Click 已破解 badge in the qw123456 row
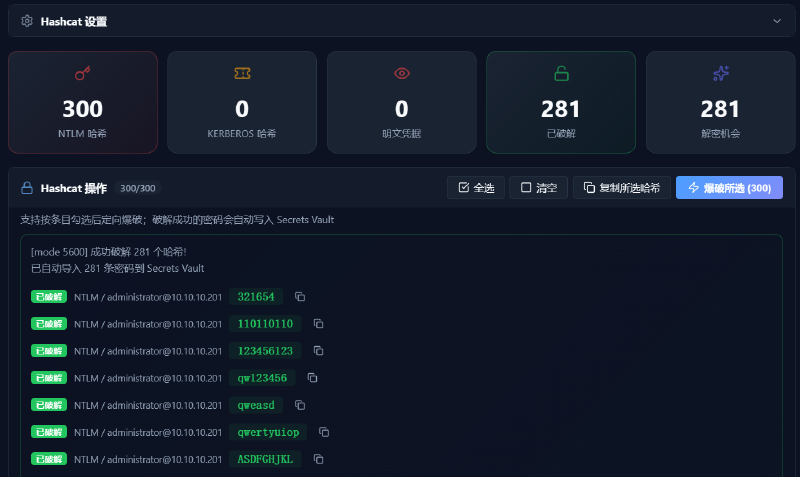Image resolution: width=800 pixels, height=477 pixels. click(49, 378)
